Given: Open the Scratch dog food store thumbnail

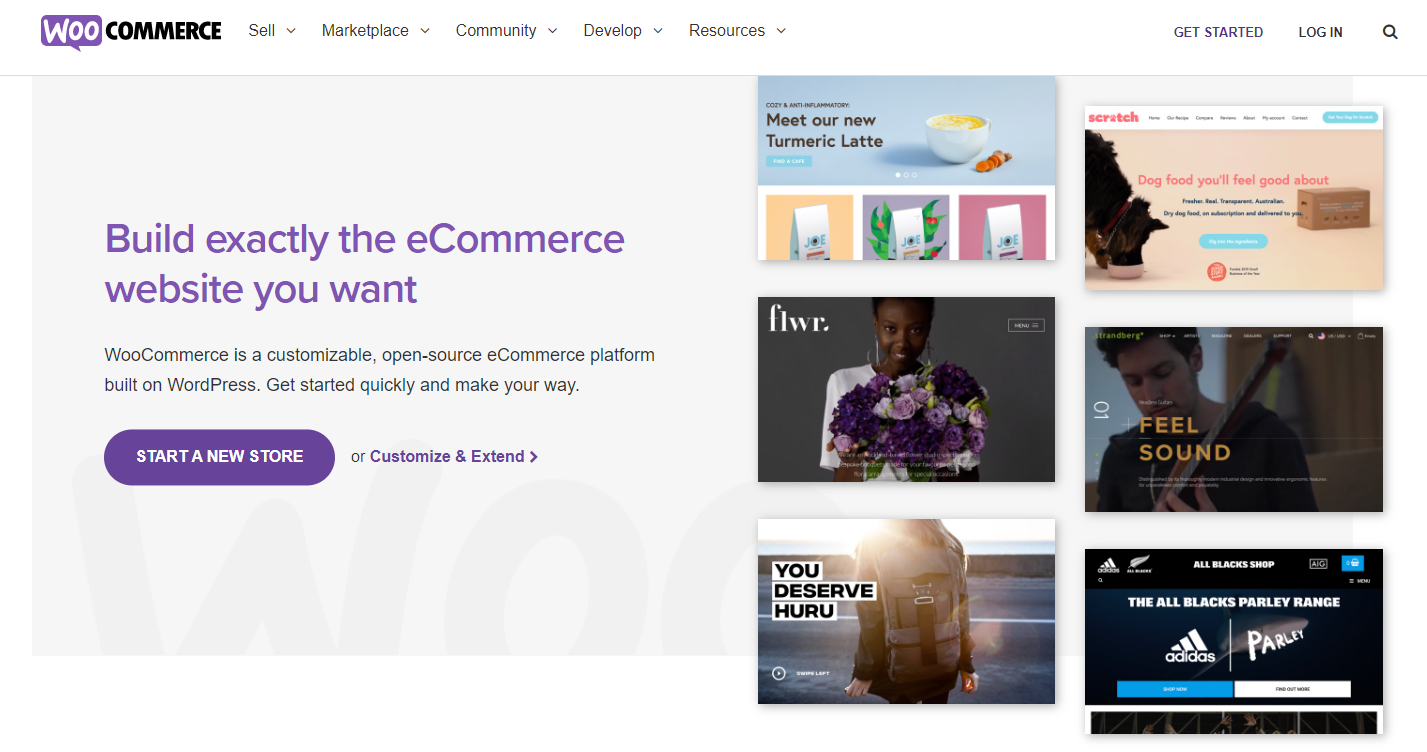Looking at the screenshot, I should click(x=1234, y=197).
